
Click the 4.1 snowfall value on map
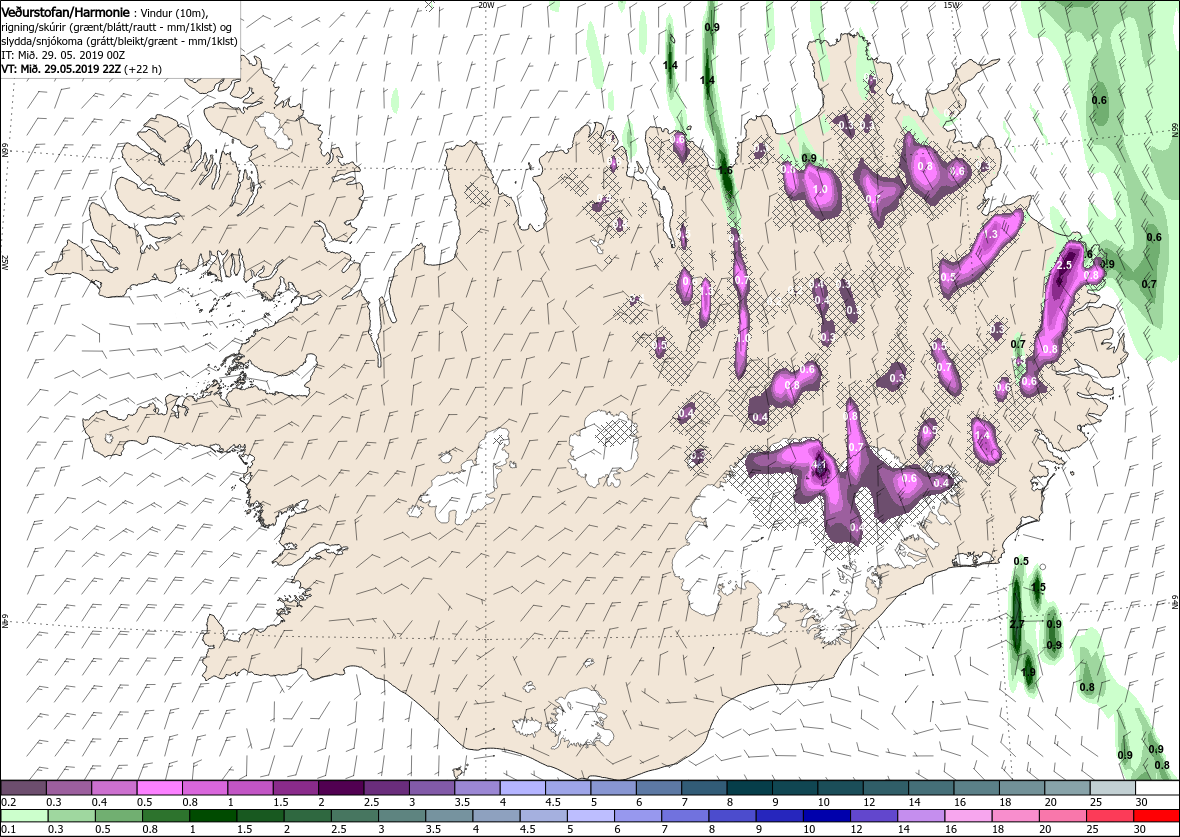pyautogui.click(x=820, y=466)
